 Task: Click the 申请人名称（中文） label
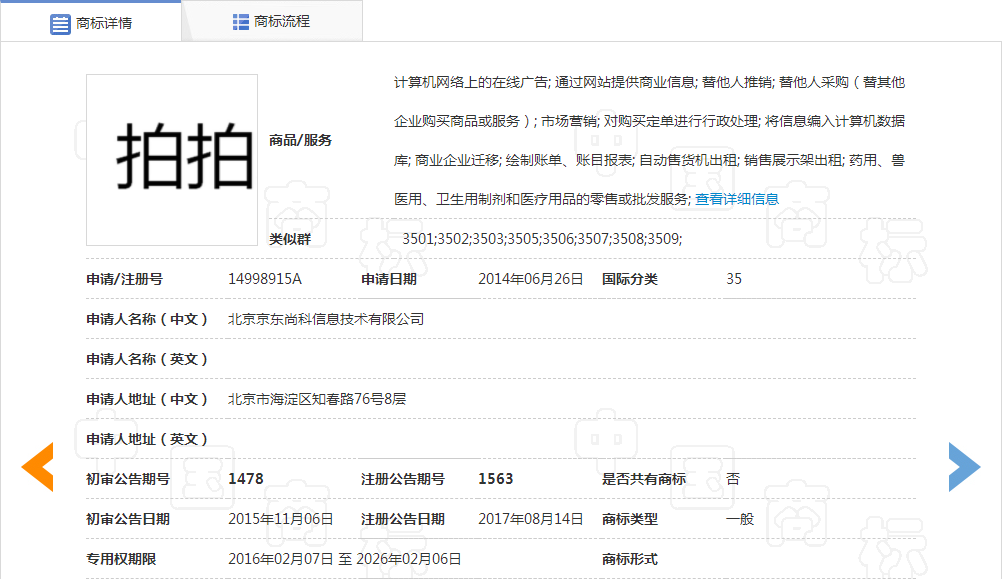coord(147,319)
